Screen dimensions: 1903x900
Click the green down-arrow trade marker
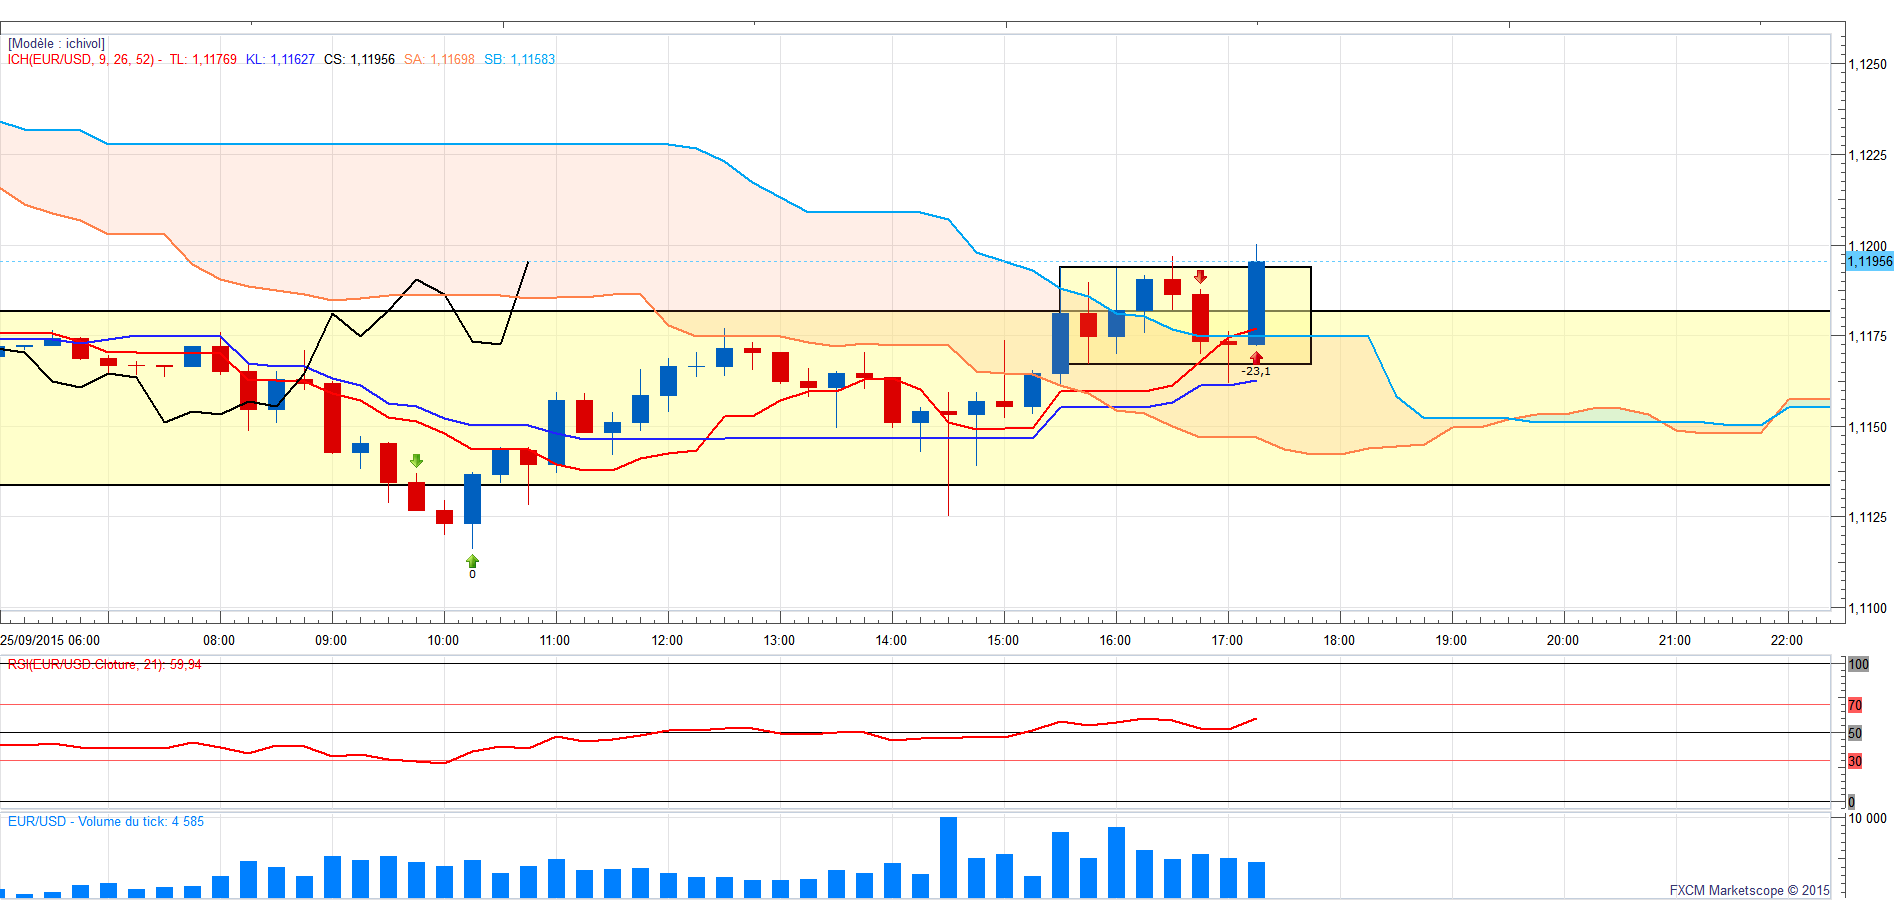[416, 461]
